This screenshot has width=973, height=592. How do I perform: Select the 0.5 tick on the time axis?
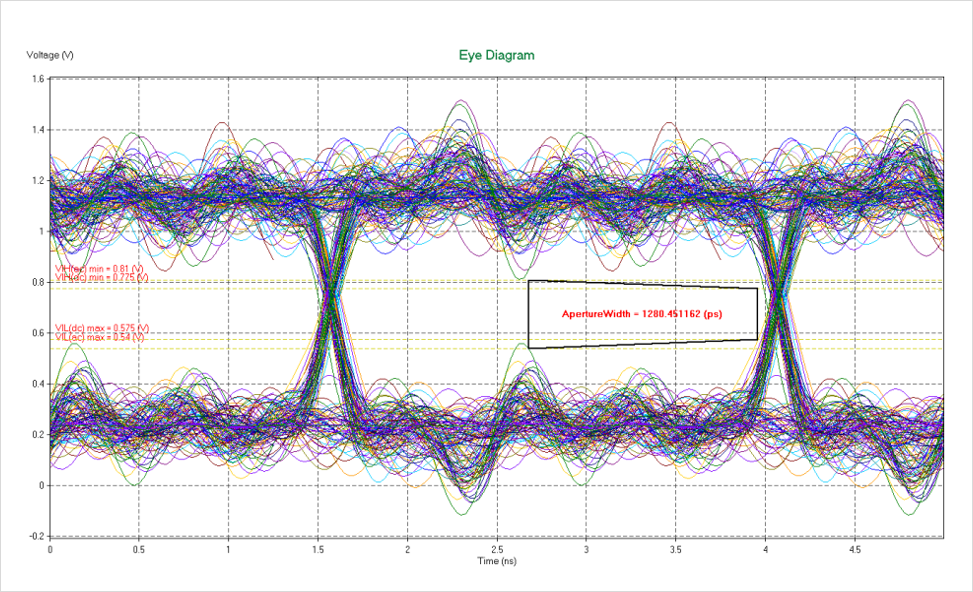[139, 550]
